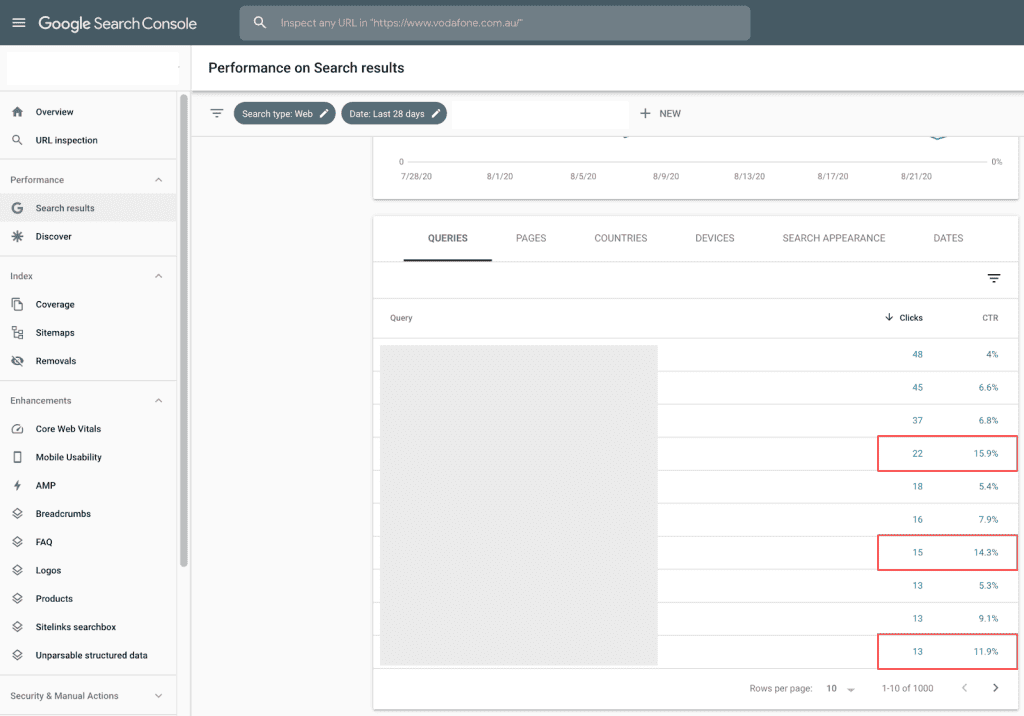This screenshot has height=716, width=1024.
Task: Edit the Date: Last 28 days chip
Action: click(x=393, y=114)
